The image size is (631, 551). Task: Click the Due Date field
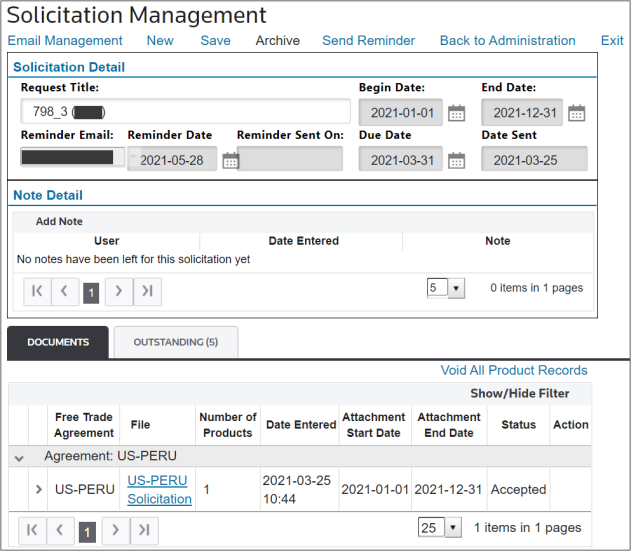pos(401,159)
